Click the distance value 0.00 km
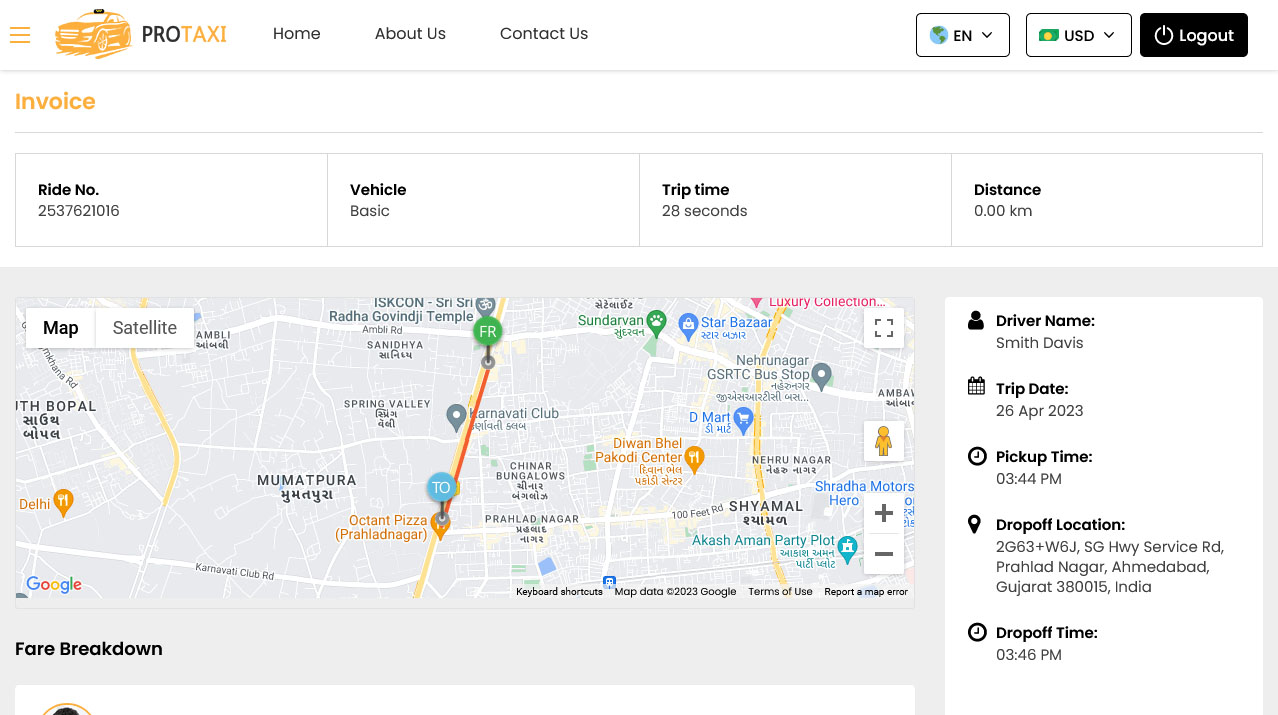 pos(1003,211)
